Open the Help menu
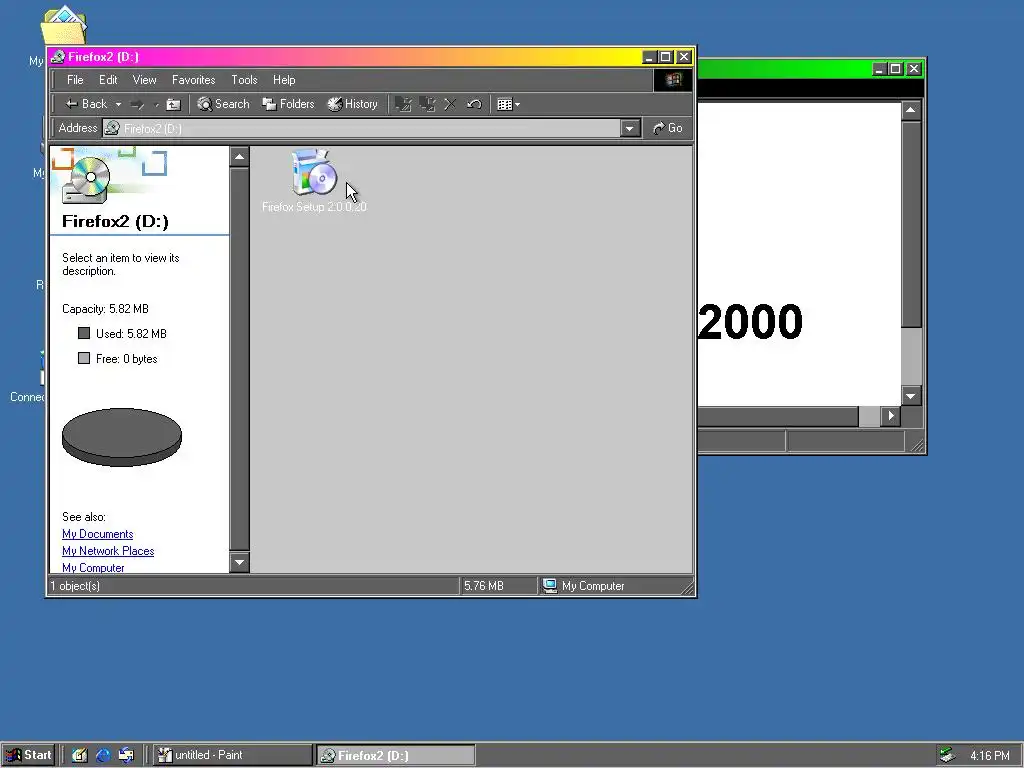This screenshot has height=768, width=1024. 284,80
